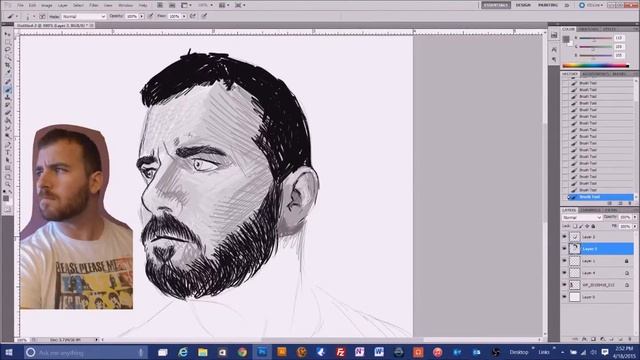640x360 pixels.
Task: Create new document from state in History footer
Action: pos(610,203)
